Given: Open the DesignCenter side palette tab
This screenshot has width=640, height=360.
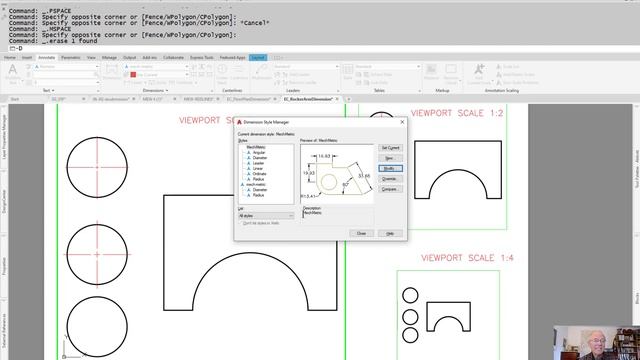Looking at the screenshot, I should pos(4,201).
